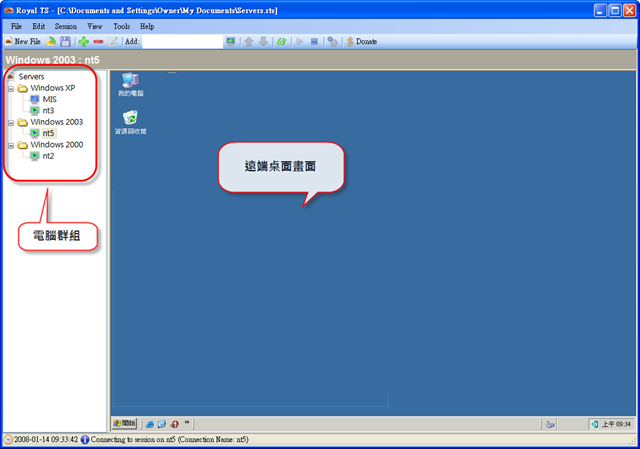Select the nt3 connection in tree
Image resolution: width=640 pixels, height=449 pixels.
(x=48, y=110)
